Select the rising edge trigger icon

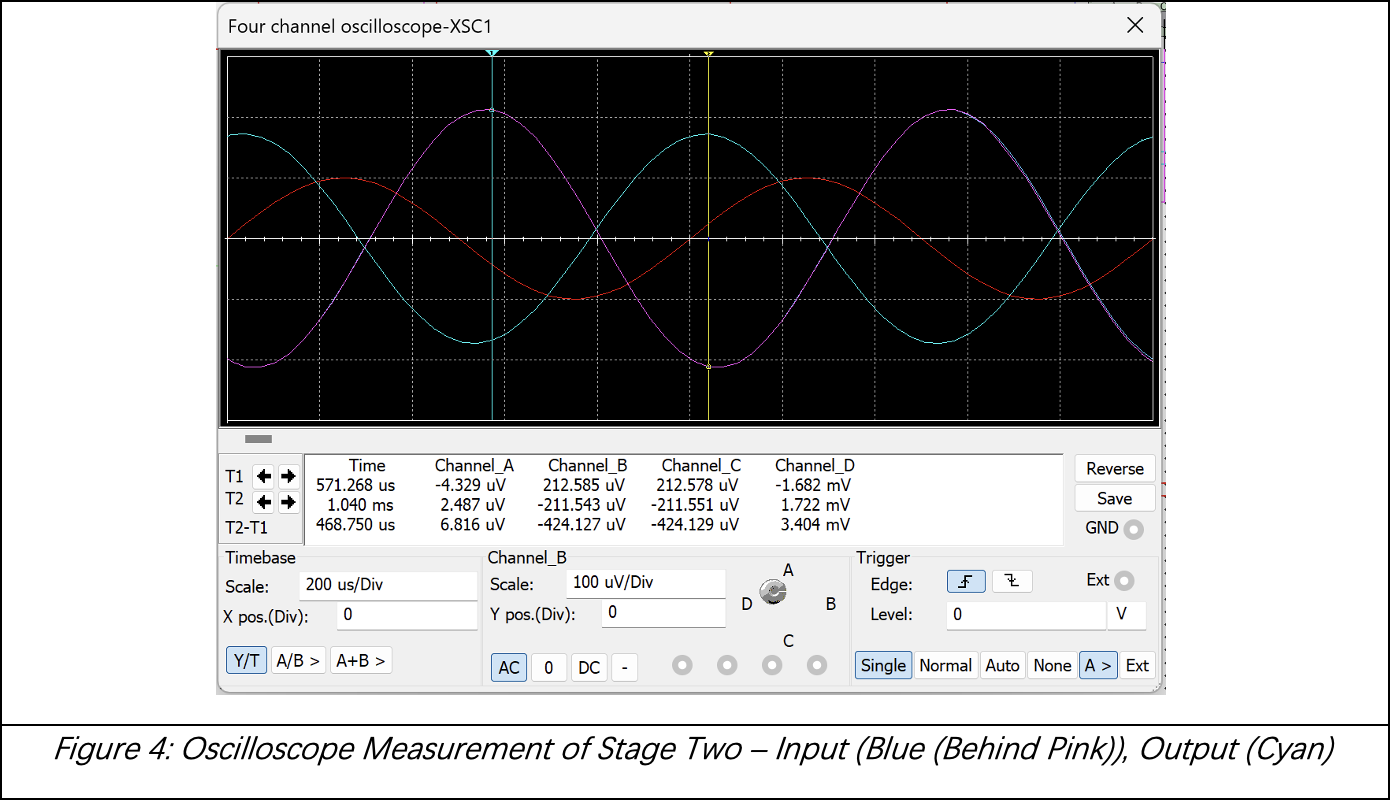[965, 581]
